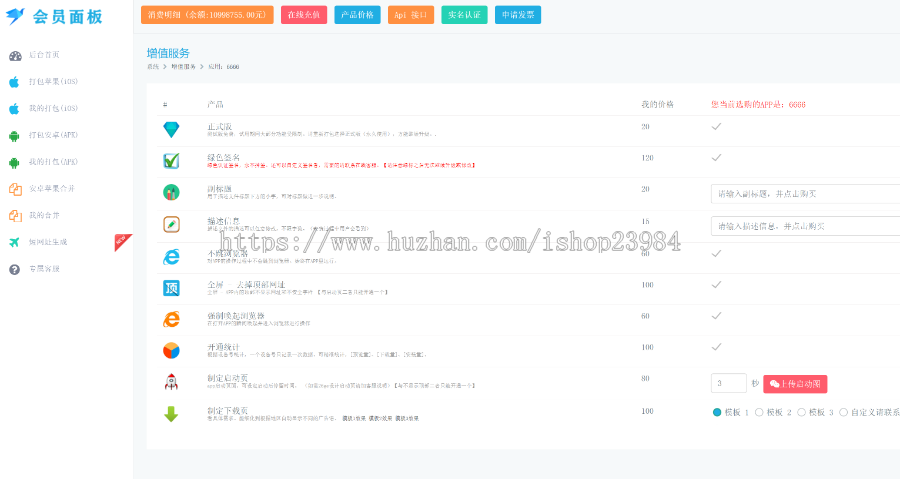This screenshot has height=479, width=900.
Task: Click Android icon beside 我的打包(APK)
Action: coord(14,163)
